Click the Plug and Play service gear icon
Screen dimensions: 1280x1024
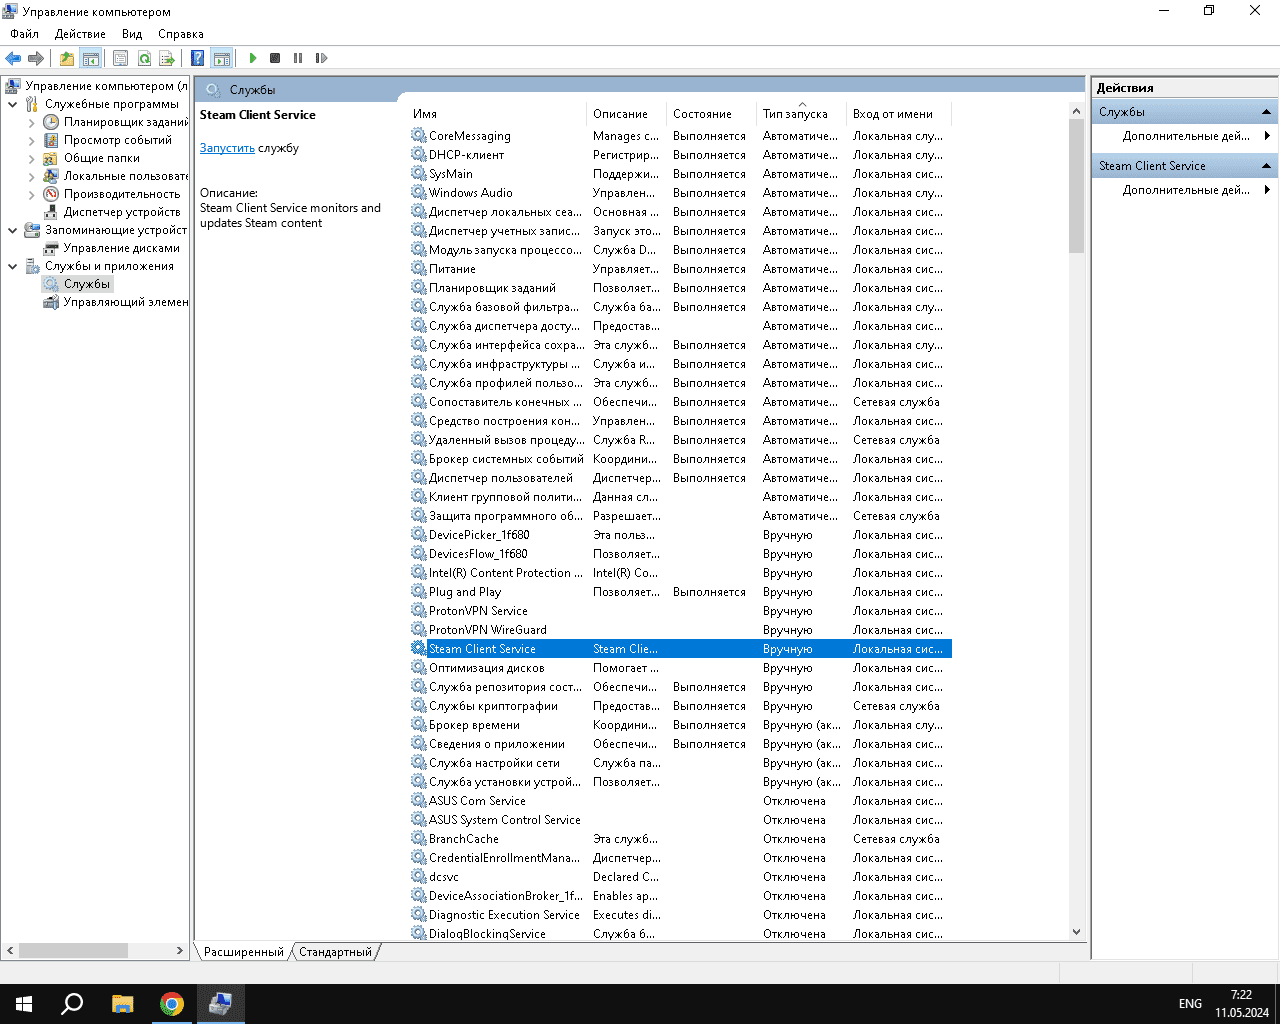(419, 591)
